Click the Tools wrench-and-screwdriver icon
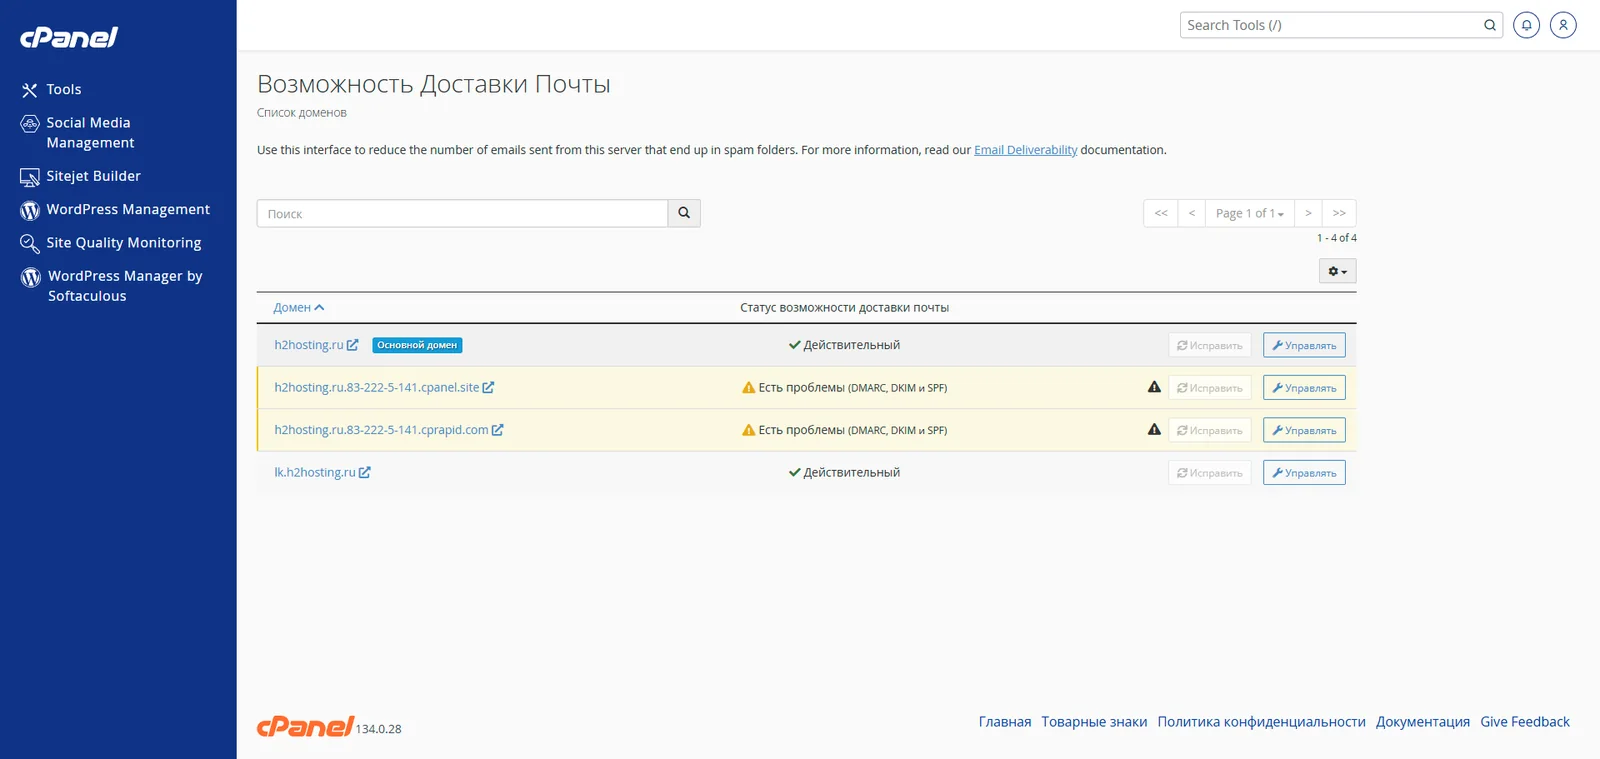 click(30, 90)
